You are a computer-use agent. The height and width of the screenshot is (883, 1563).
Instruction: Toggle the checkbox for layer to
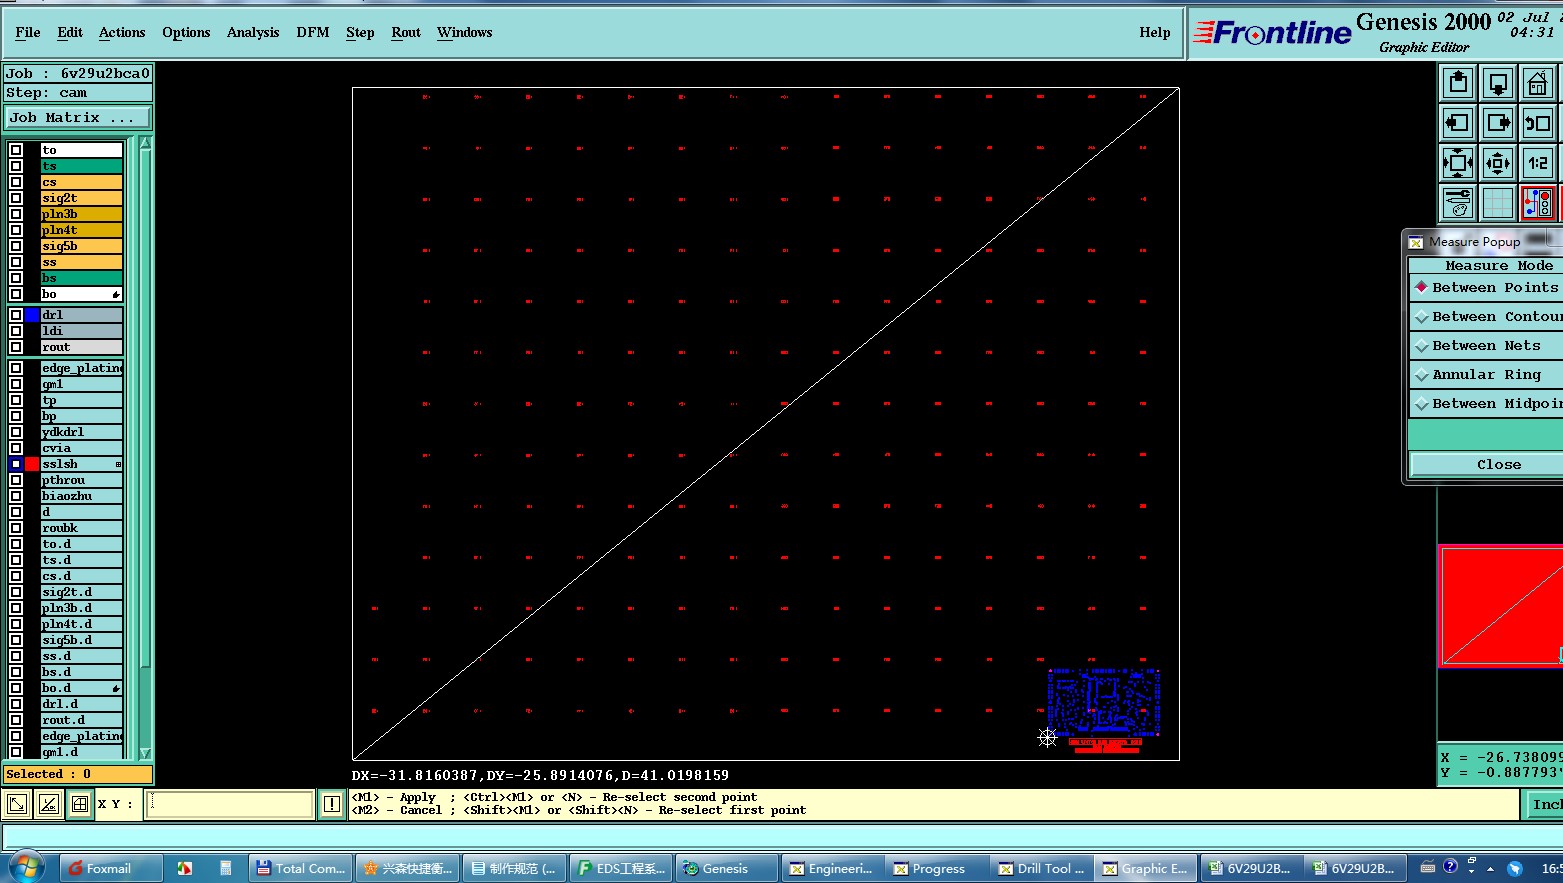coord(16,150)
